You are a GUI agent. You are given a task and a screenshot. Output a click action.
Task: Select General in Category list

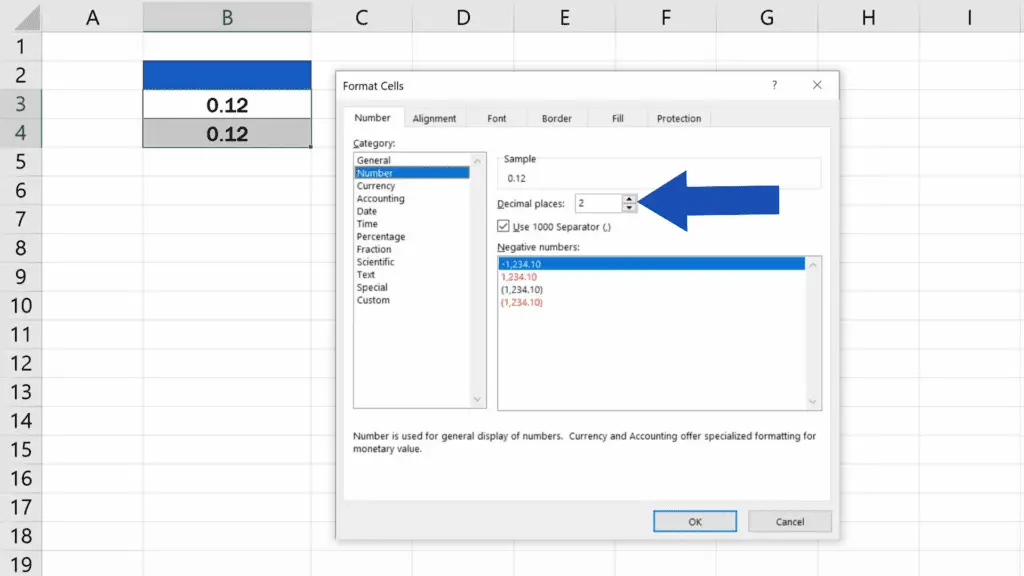tap(411, 160)
